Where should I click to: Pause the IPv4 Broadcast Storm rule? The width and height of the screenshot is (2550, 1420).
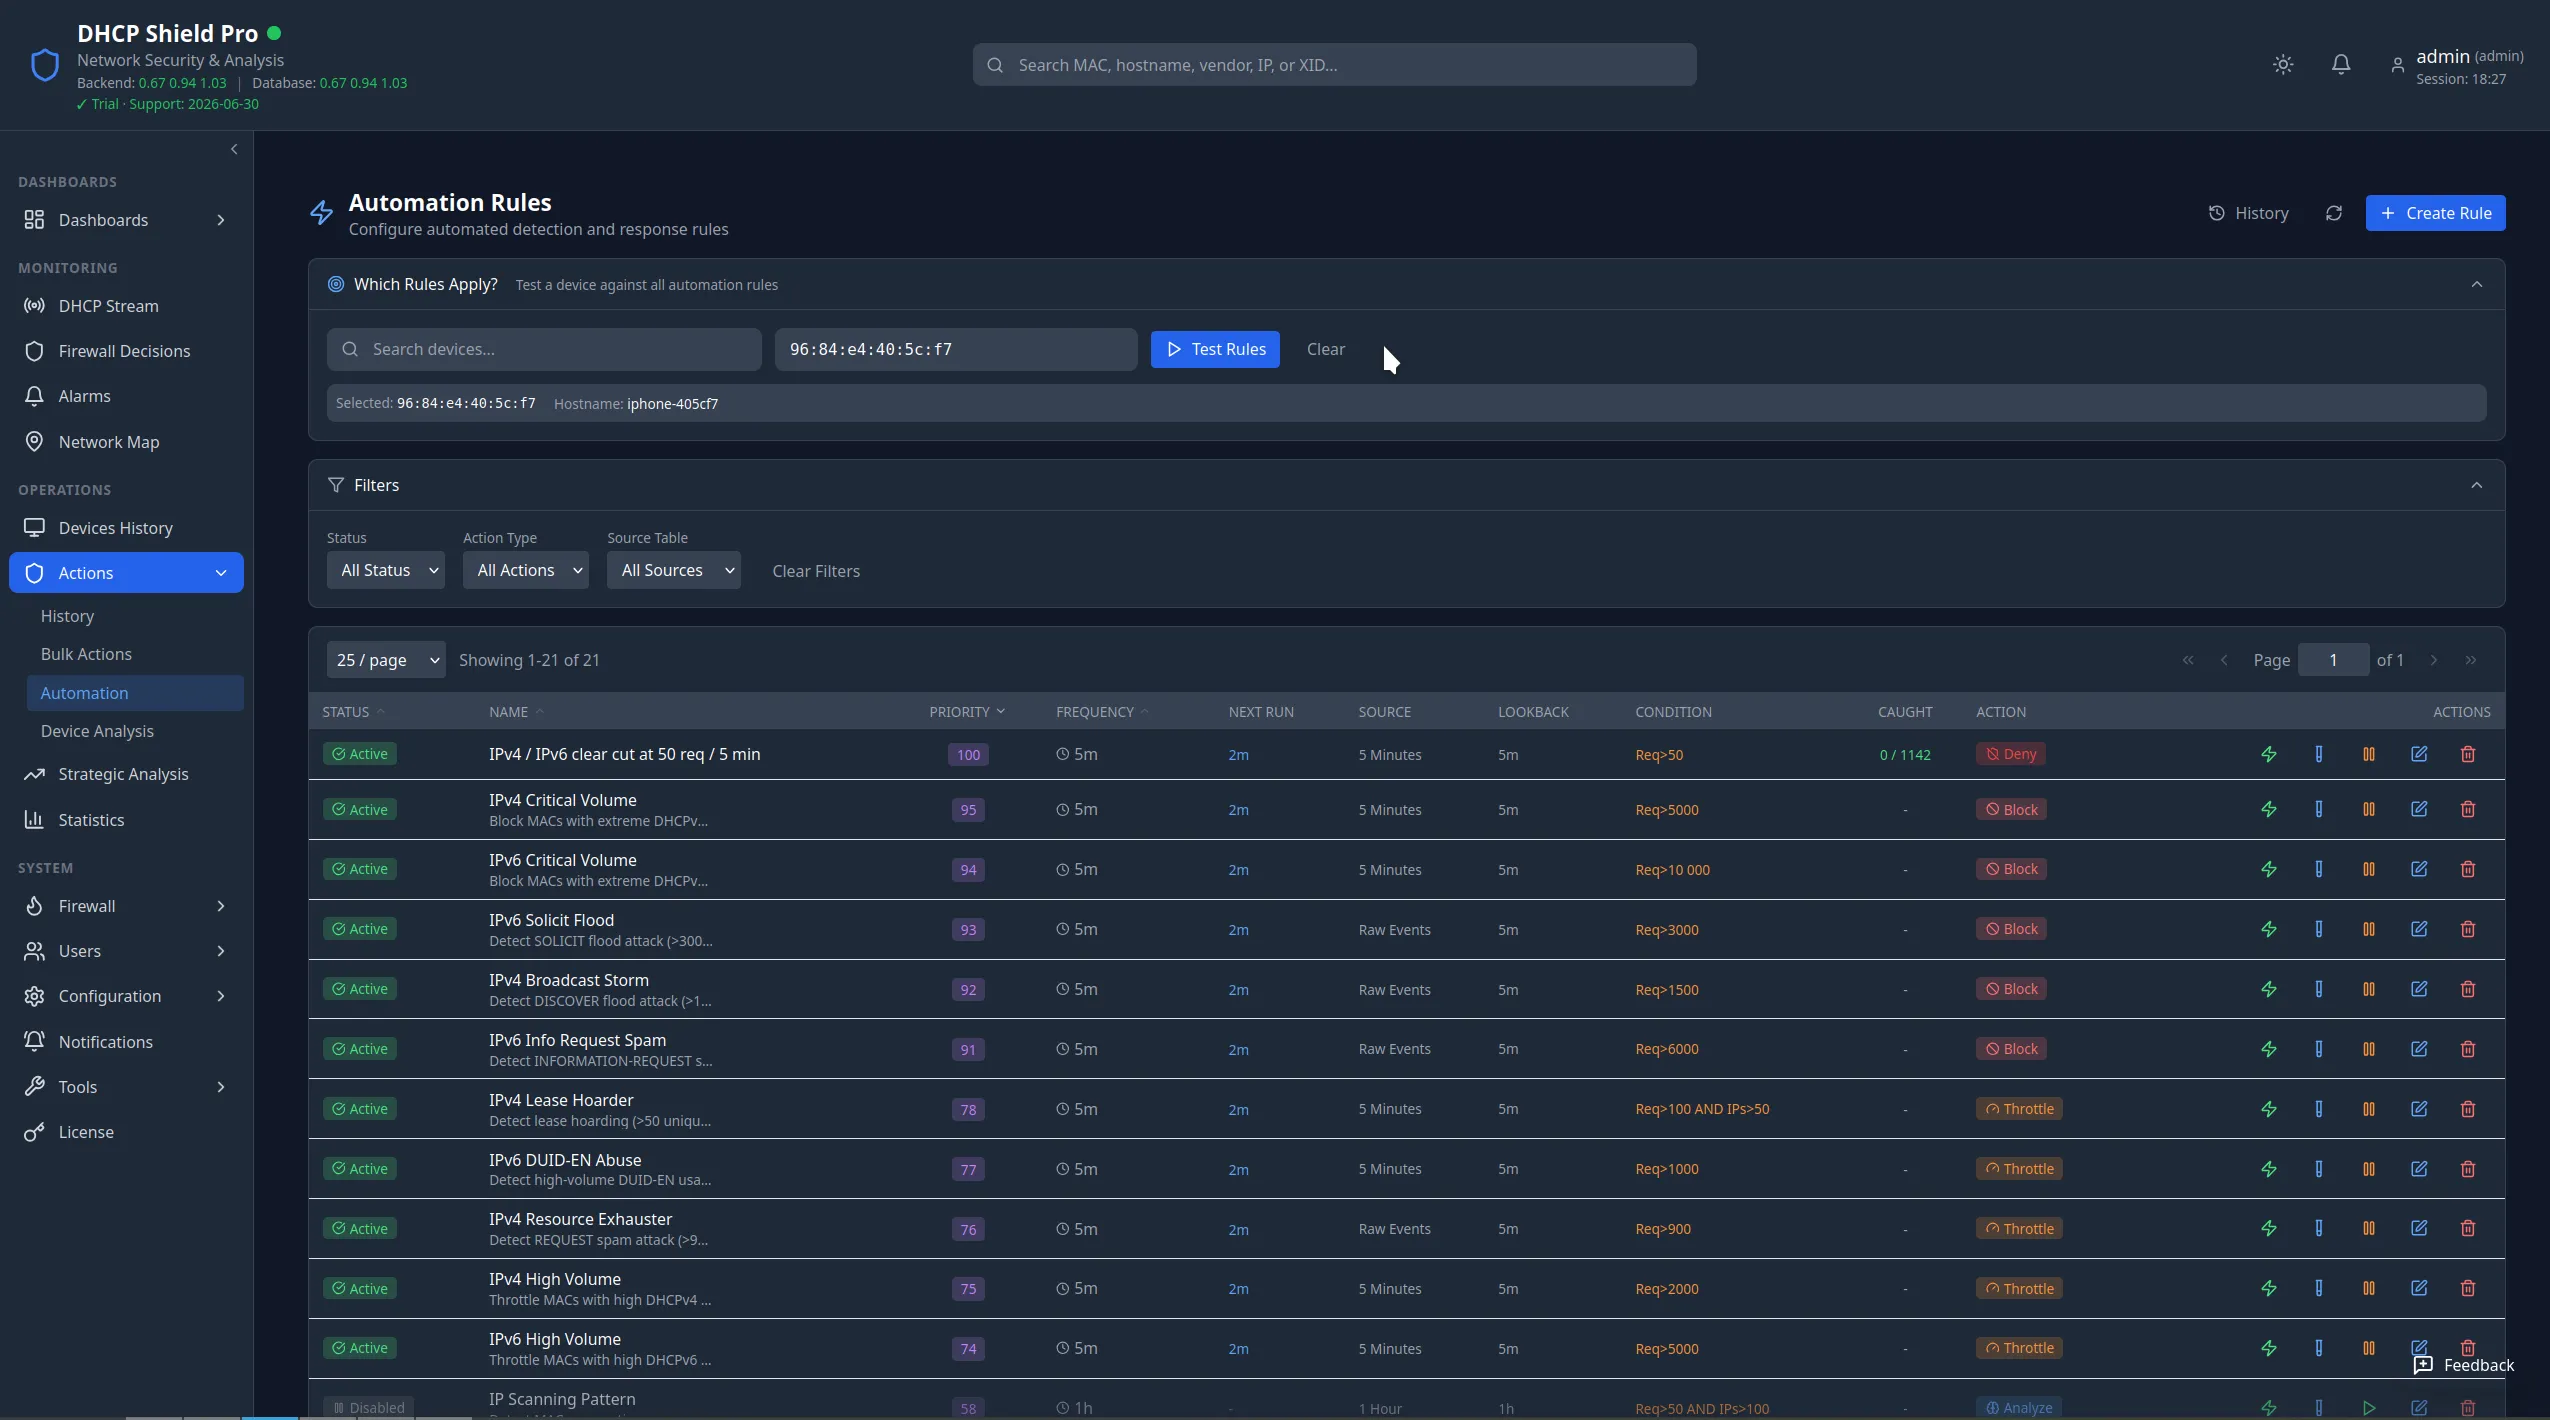tap(2369, 989)
